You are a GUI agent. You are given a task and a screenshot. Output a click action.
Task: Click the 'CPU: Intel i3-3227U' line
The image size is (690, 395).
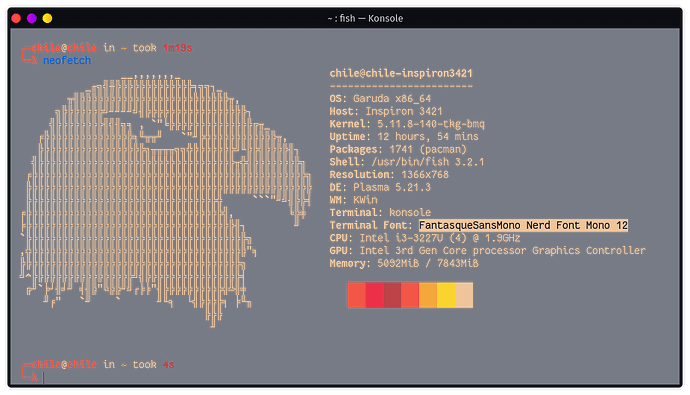(x=425, y=238)
